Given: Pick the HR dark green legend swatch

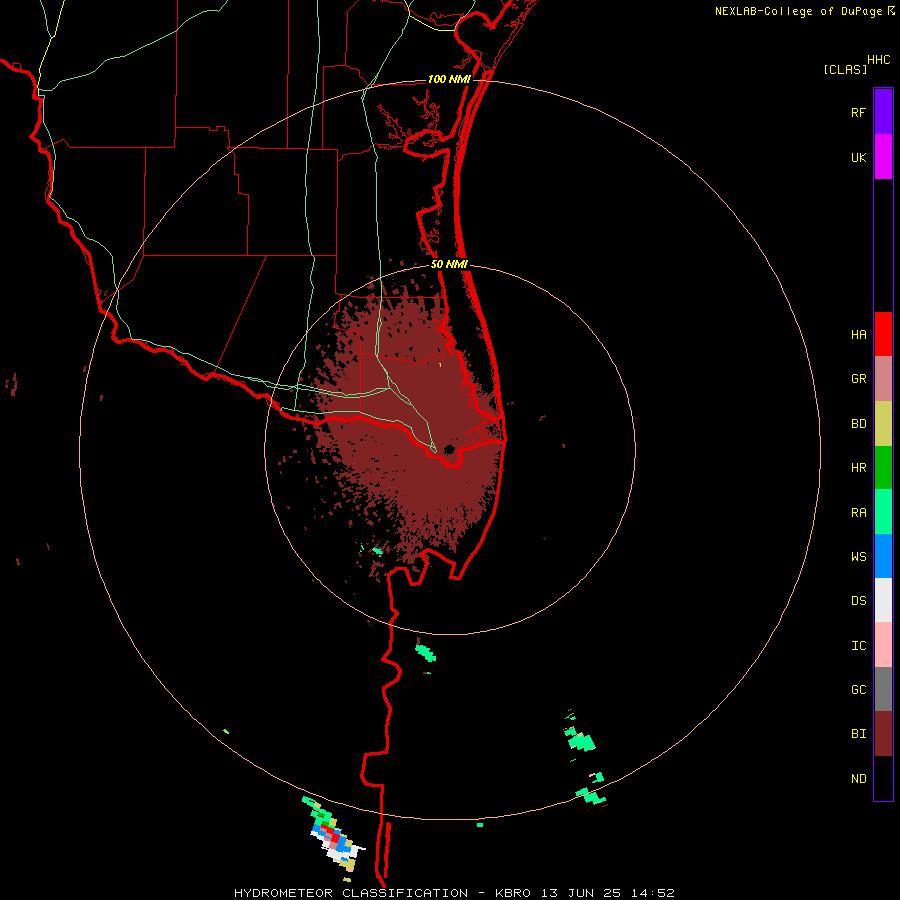Looking at the screenshot, I should [x=883, y=467].
